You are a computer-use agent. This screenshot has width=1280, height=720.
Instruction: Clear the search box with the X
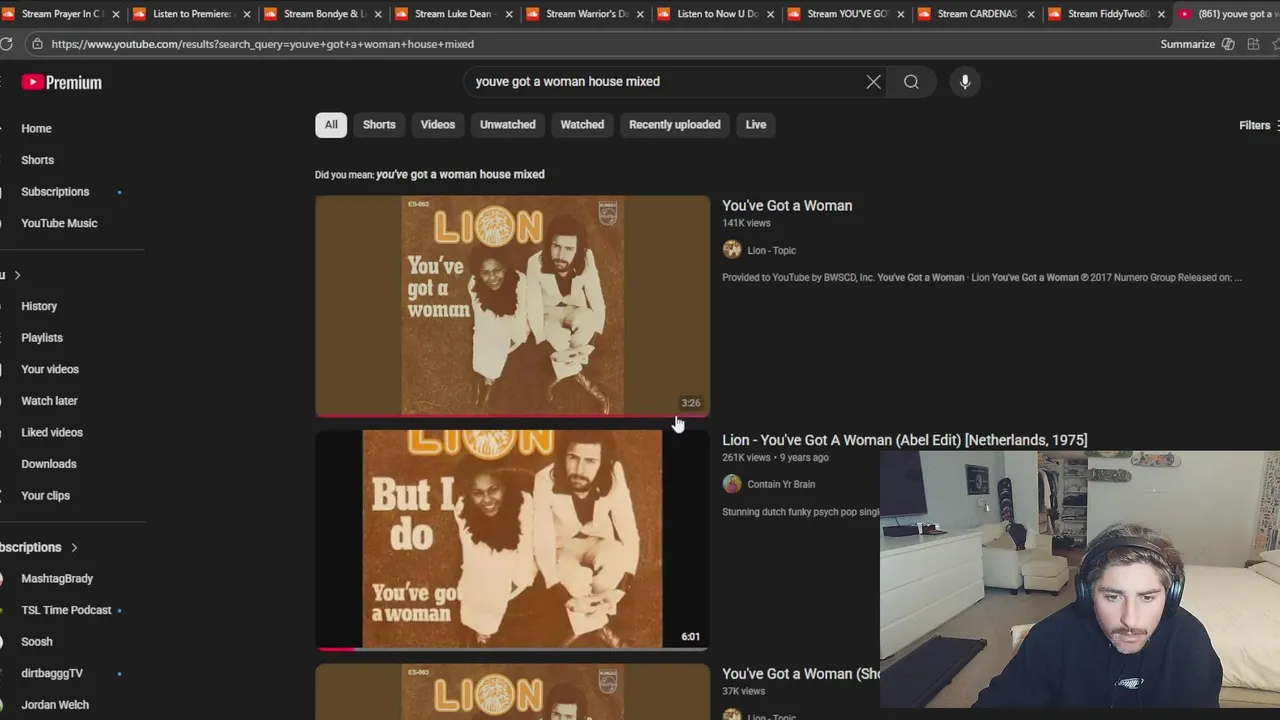[x=873, y=82]
